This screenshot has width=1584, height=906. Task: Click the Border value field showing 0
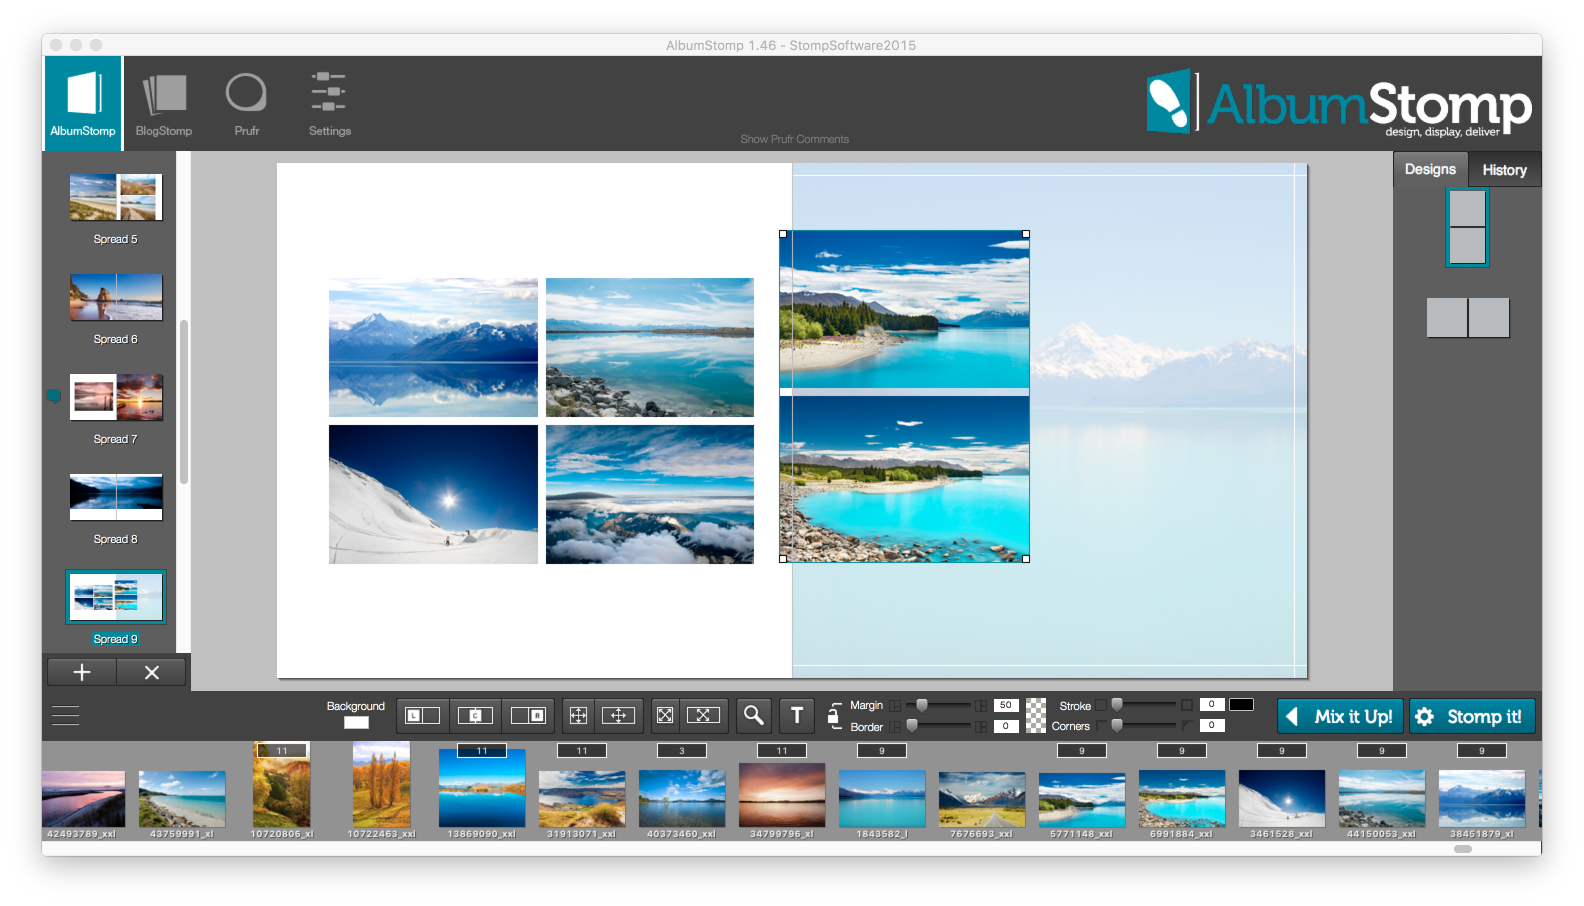[1006, 726]
